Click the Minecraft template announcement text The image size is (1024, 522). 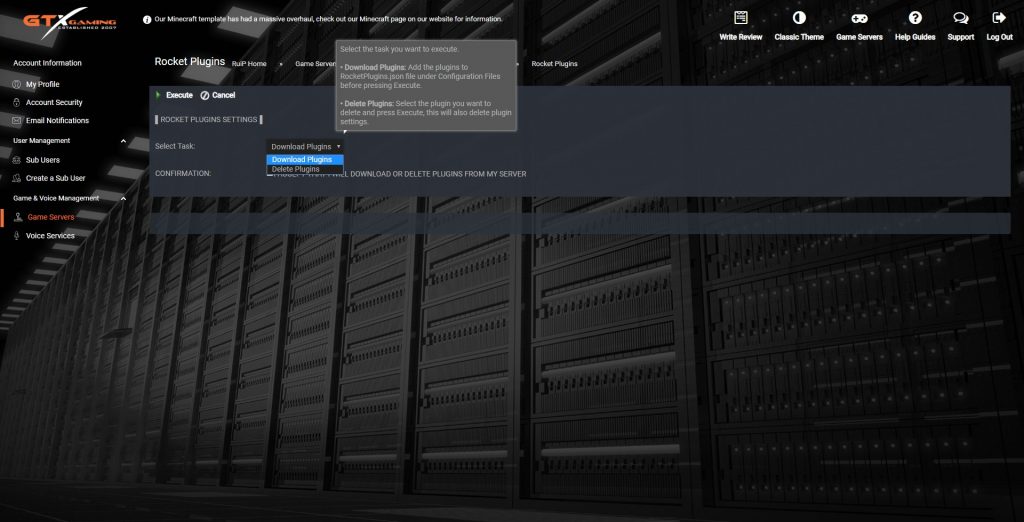(x=328, y=20)
